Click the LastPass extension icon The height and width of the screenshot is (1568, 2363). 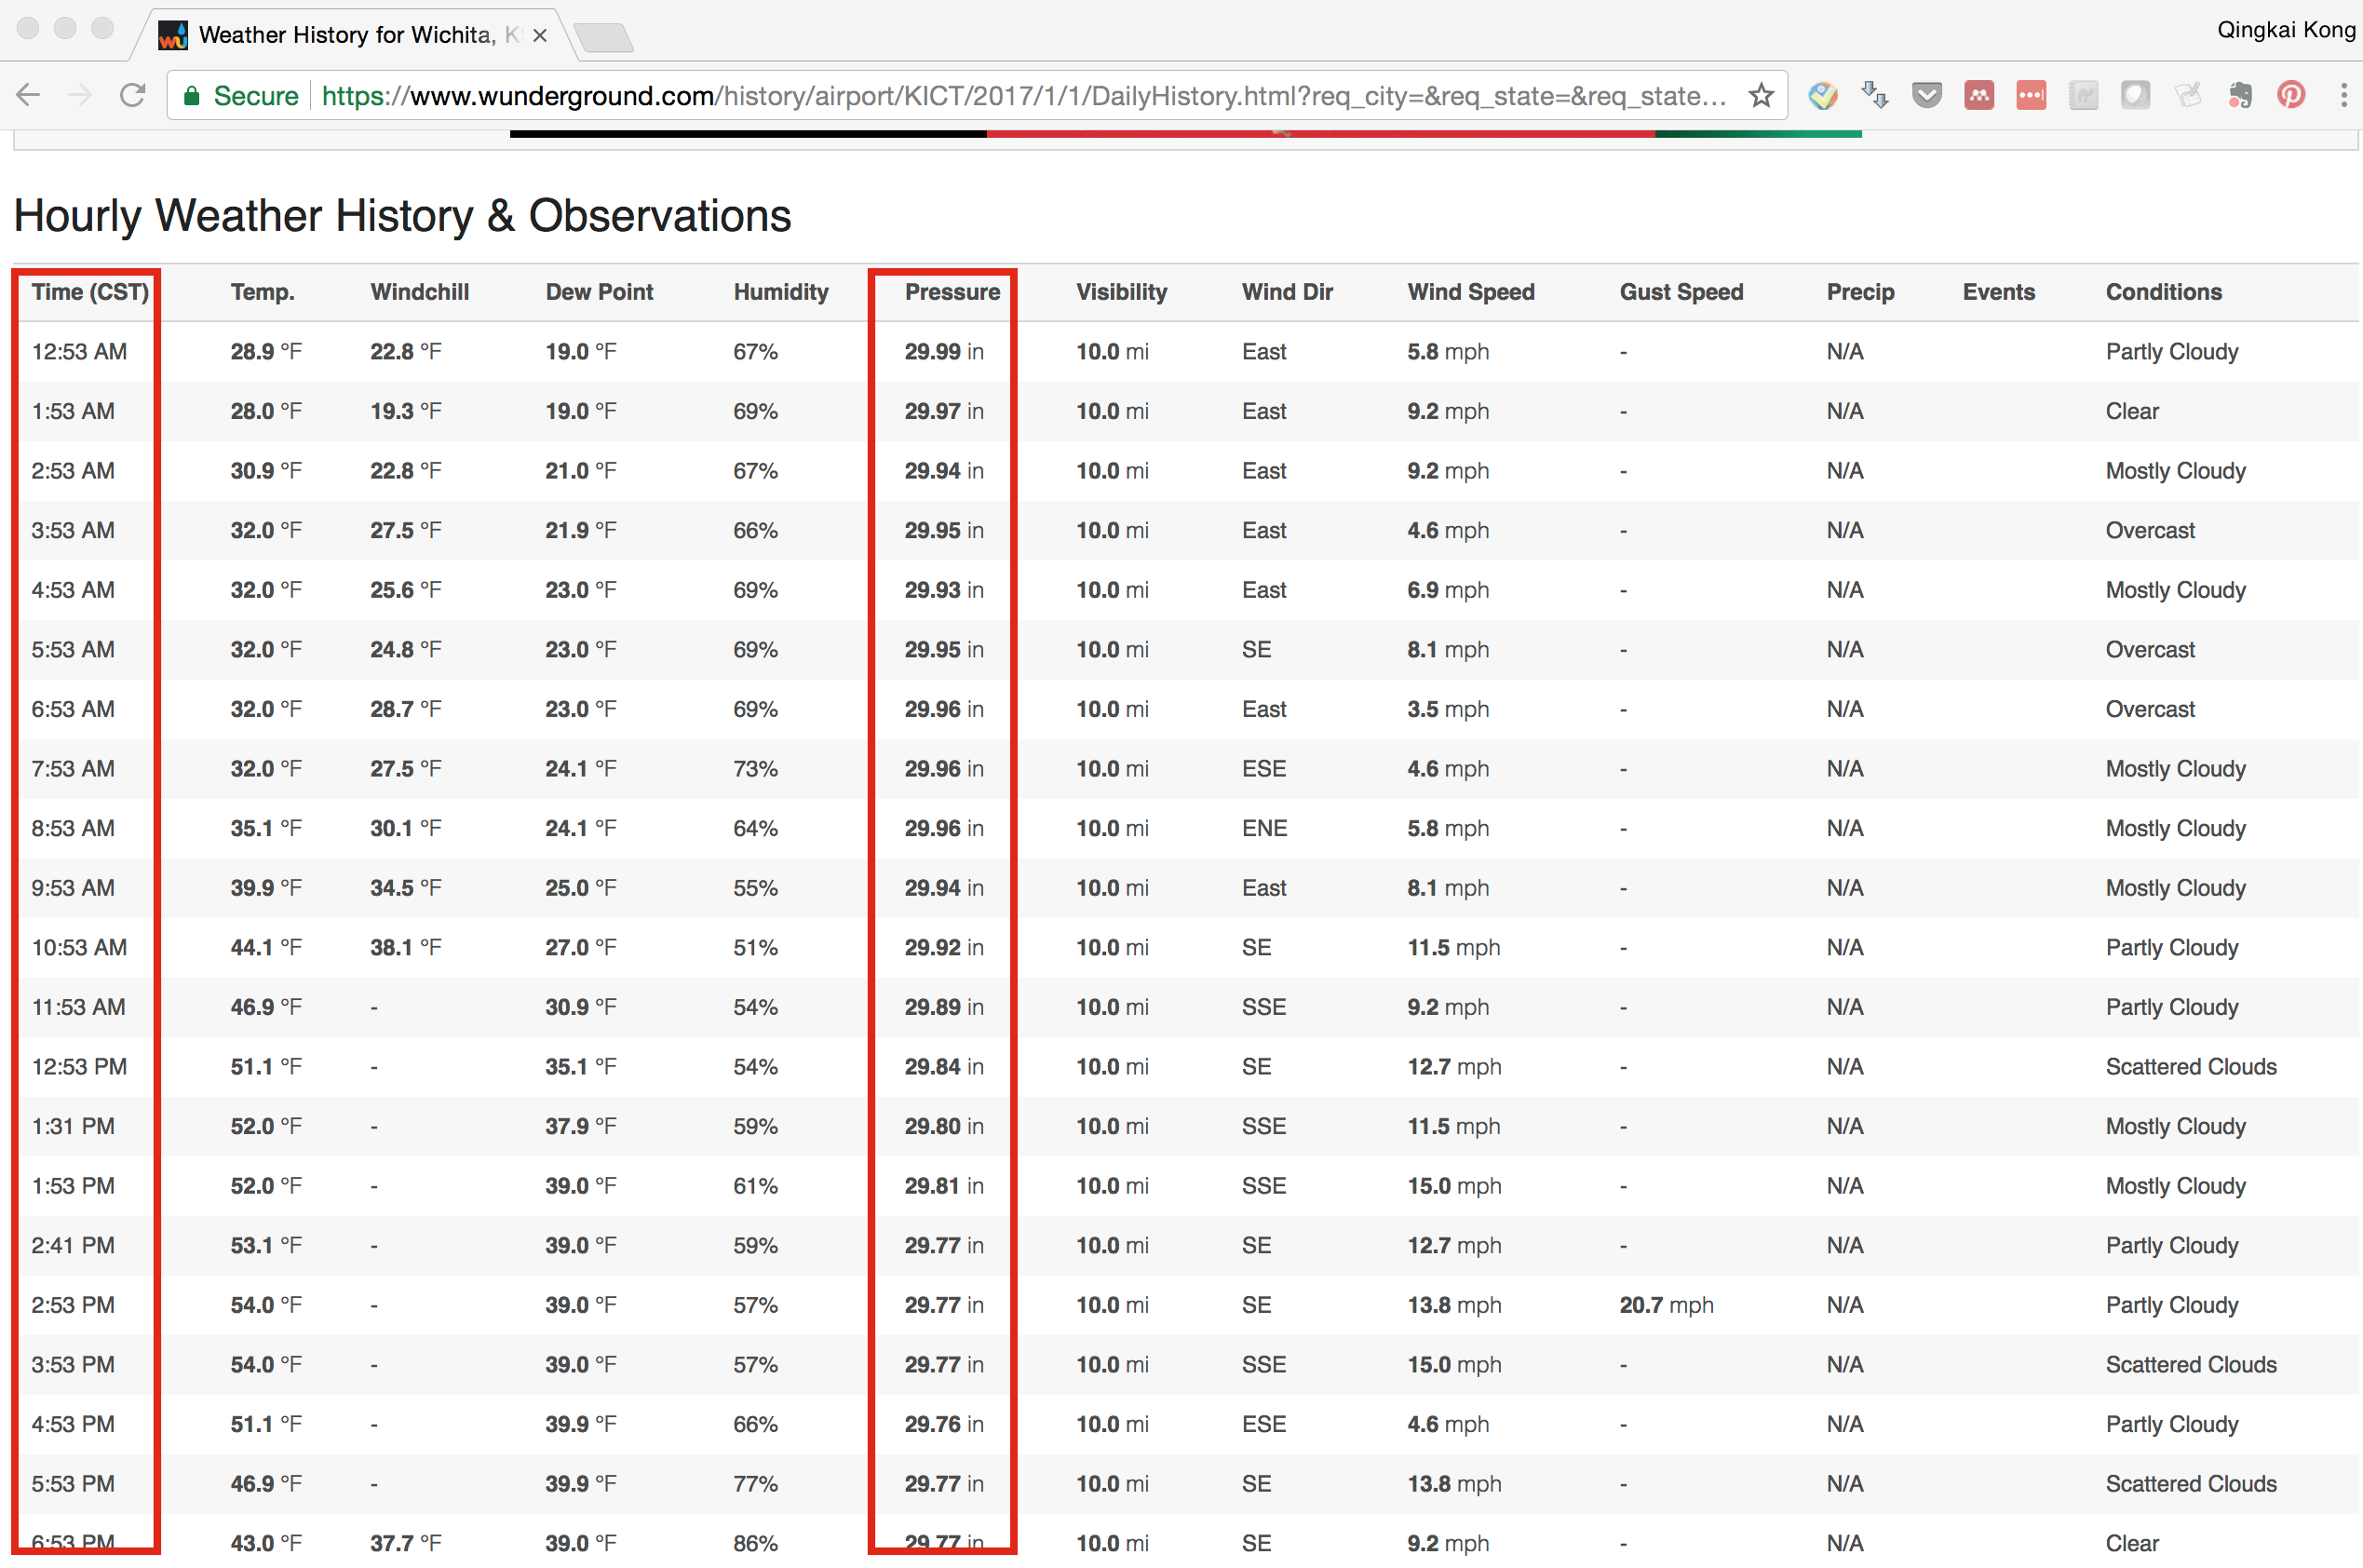click(2030, 96)
